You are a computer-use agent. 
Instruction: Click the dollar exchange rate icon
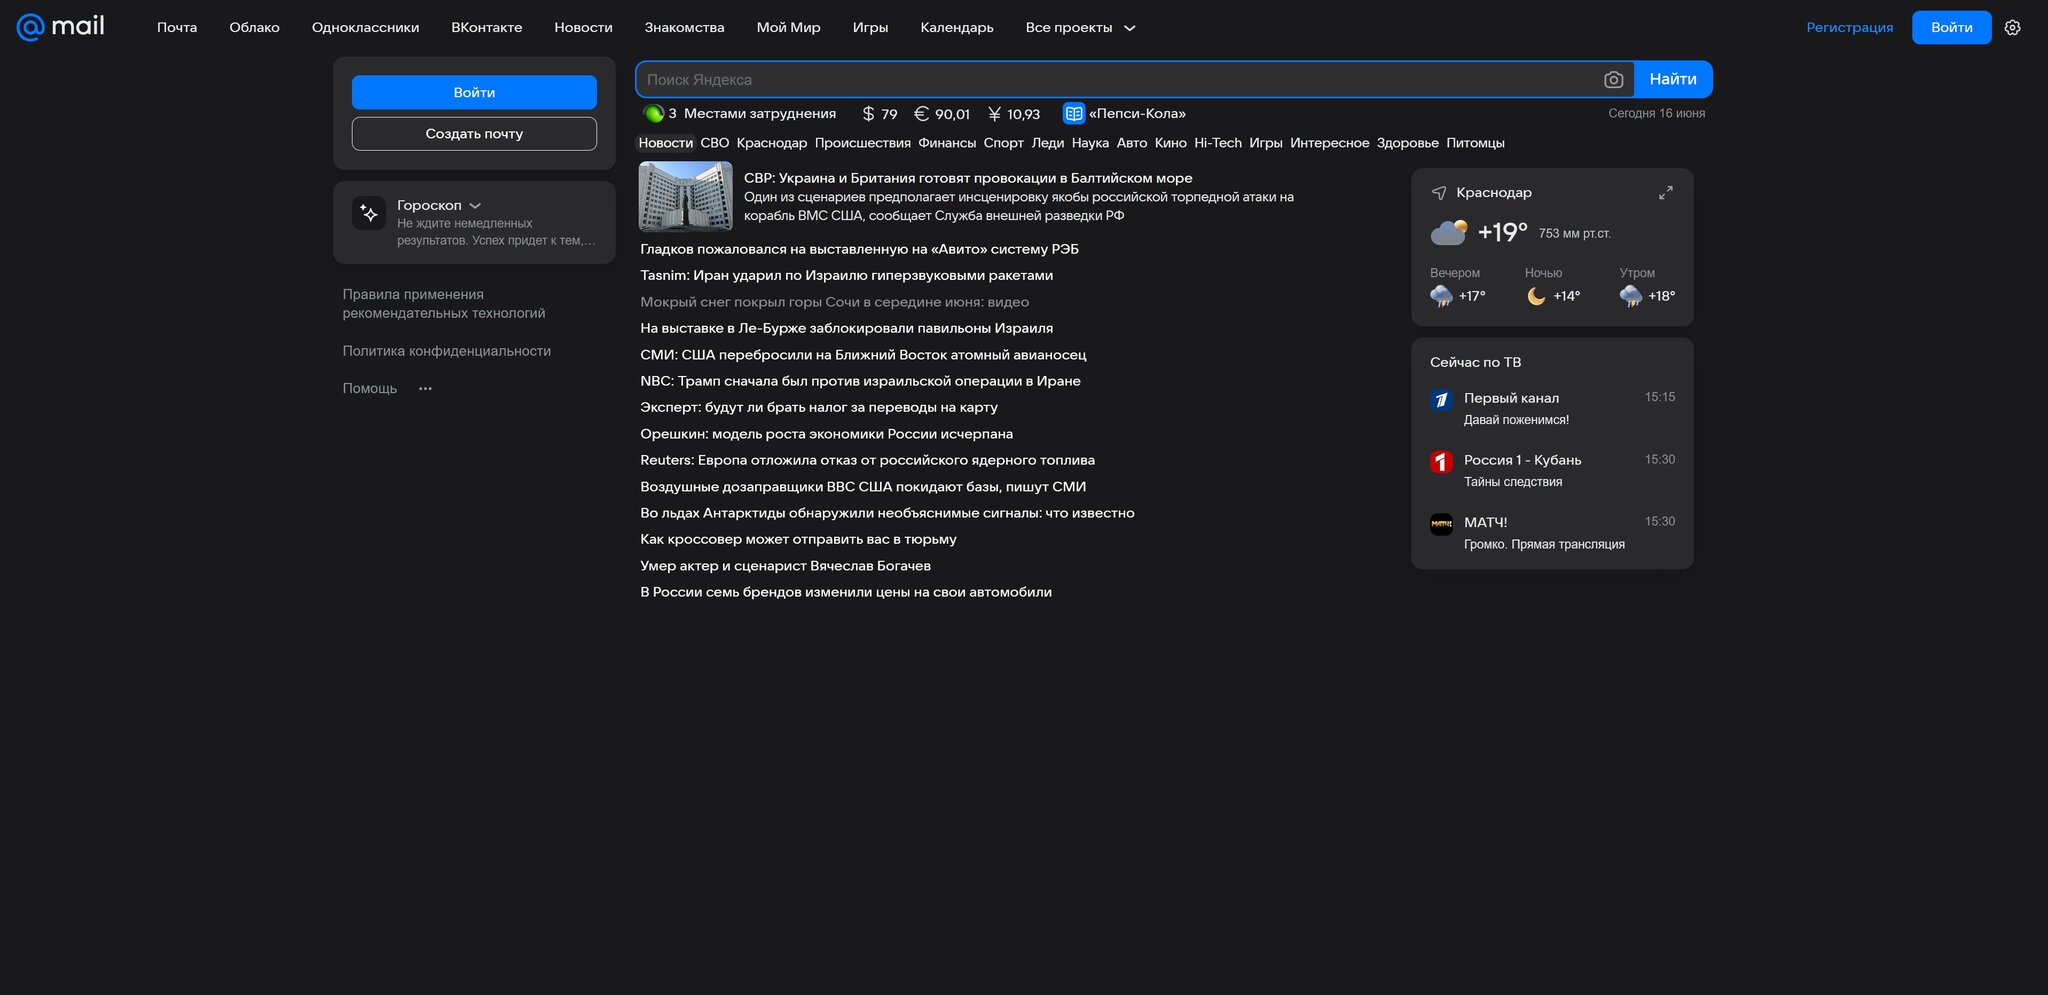tap(868, 114)
